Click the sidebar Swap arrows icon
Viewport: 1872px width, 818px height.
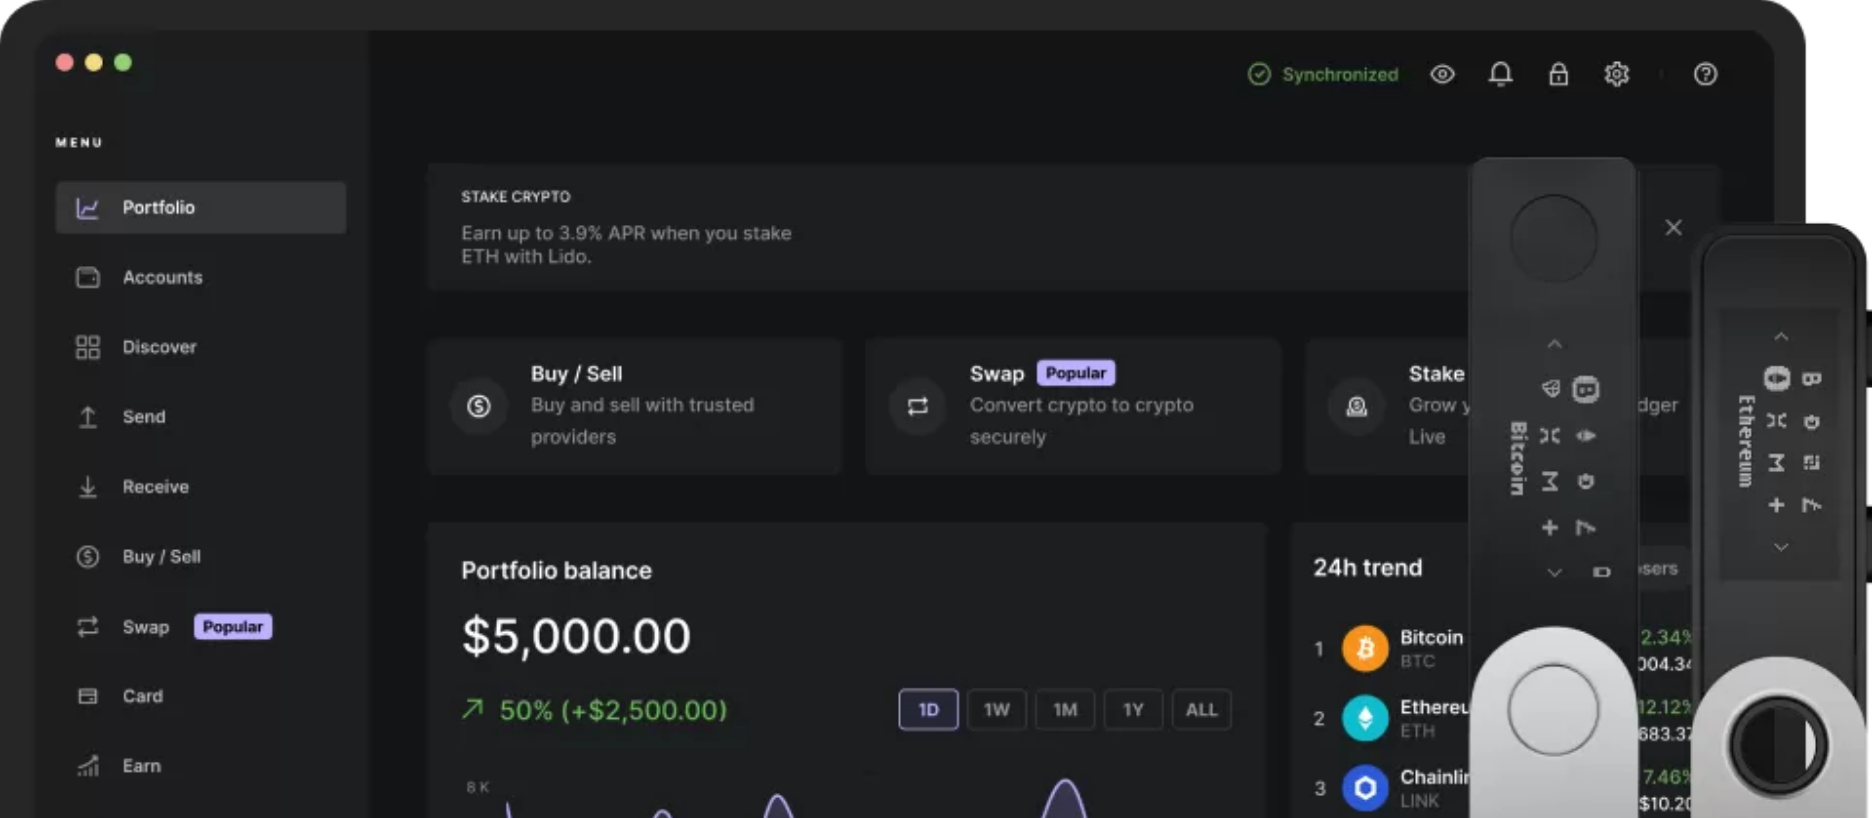(88, 626)
